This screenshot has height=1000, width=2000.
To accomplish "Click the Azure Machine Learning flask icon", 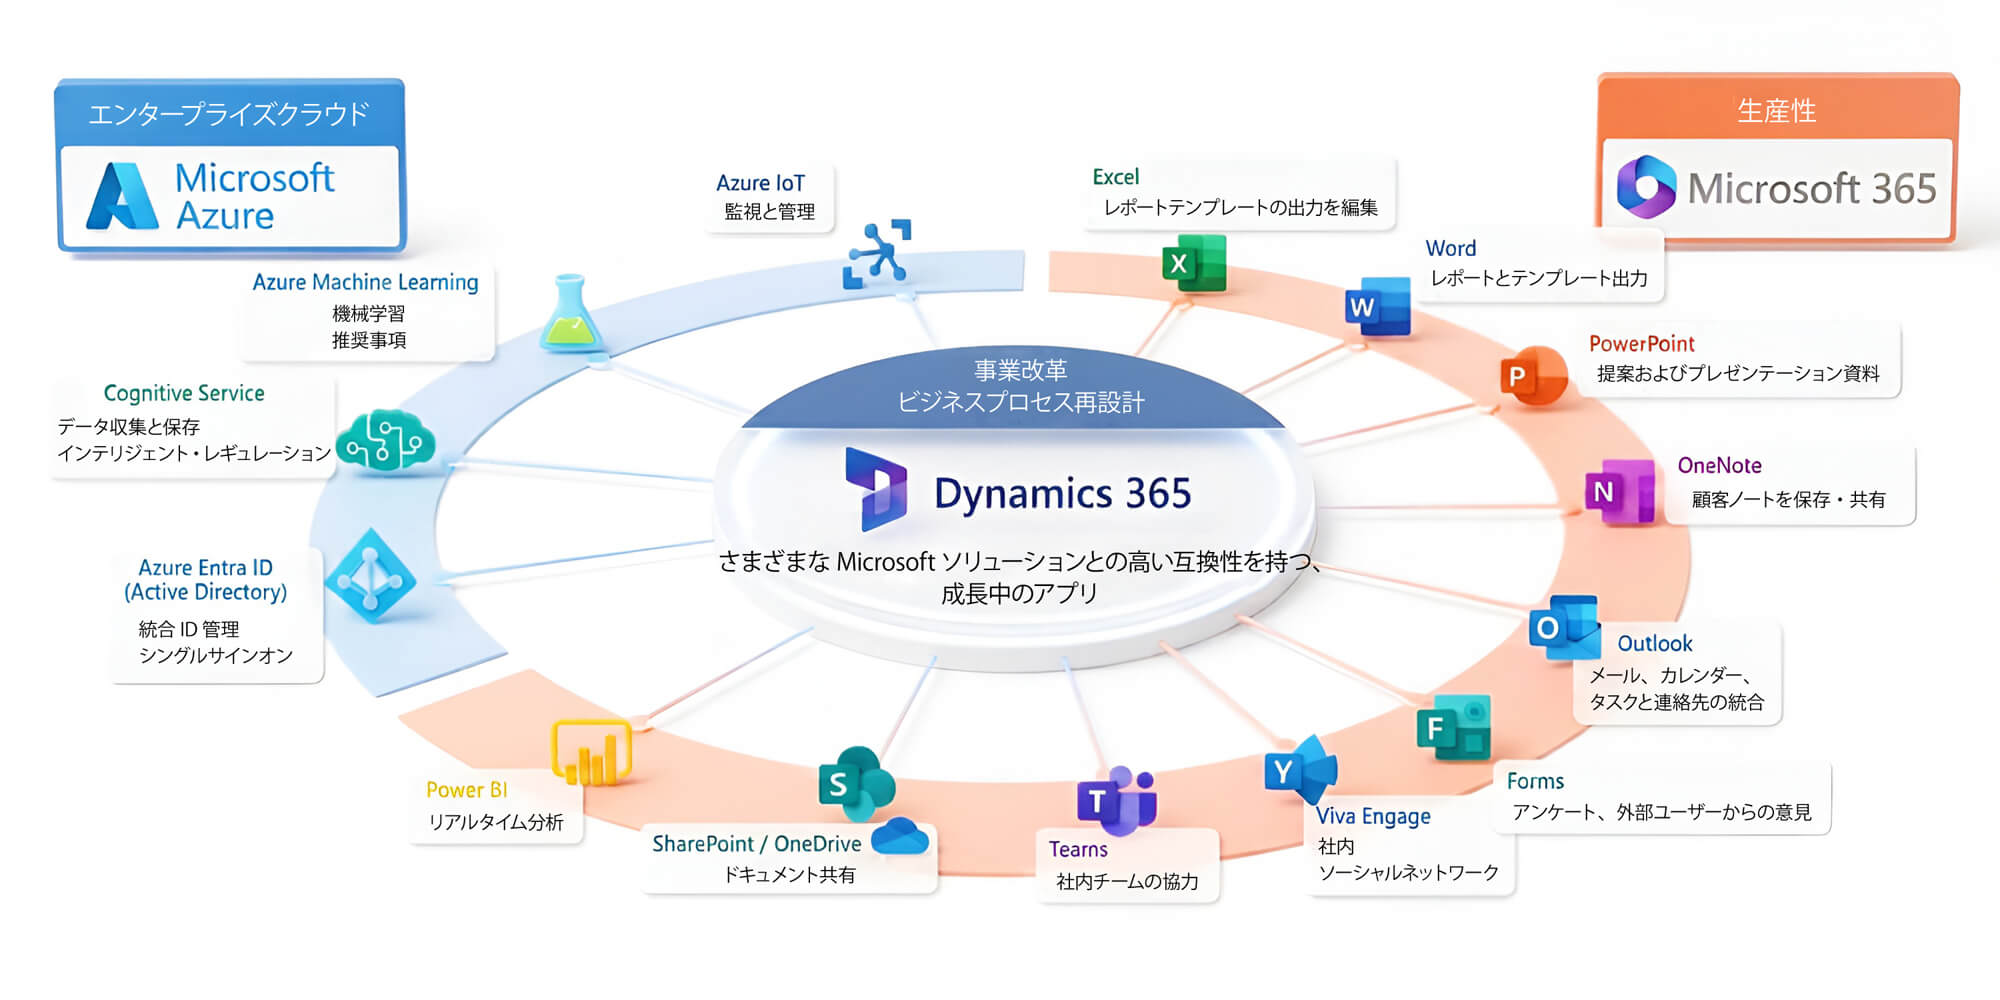I will (571, 312).
